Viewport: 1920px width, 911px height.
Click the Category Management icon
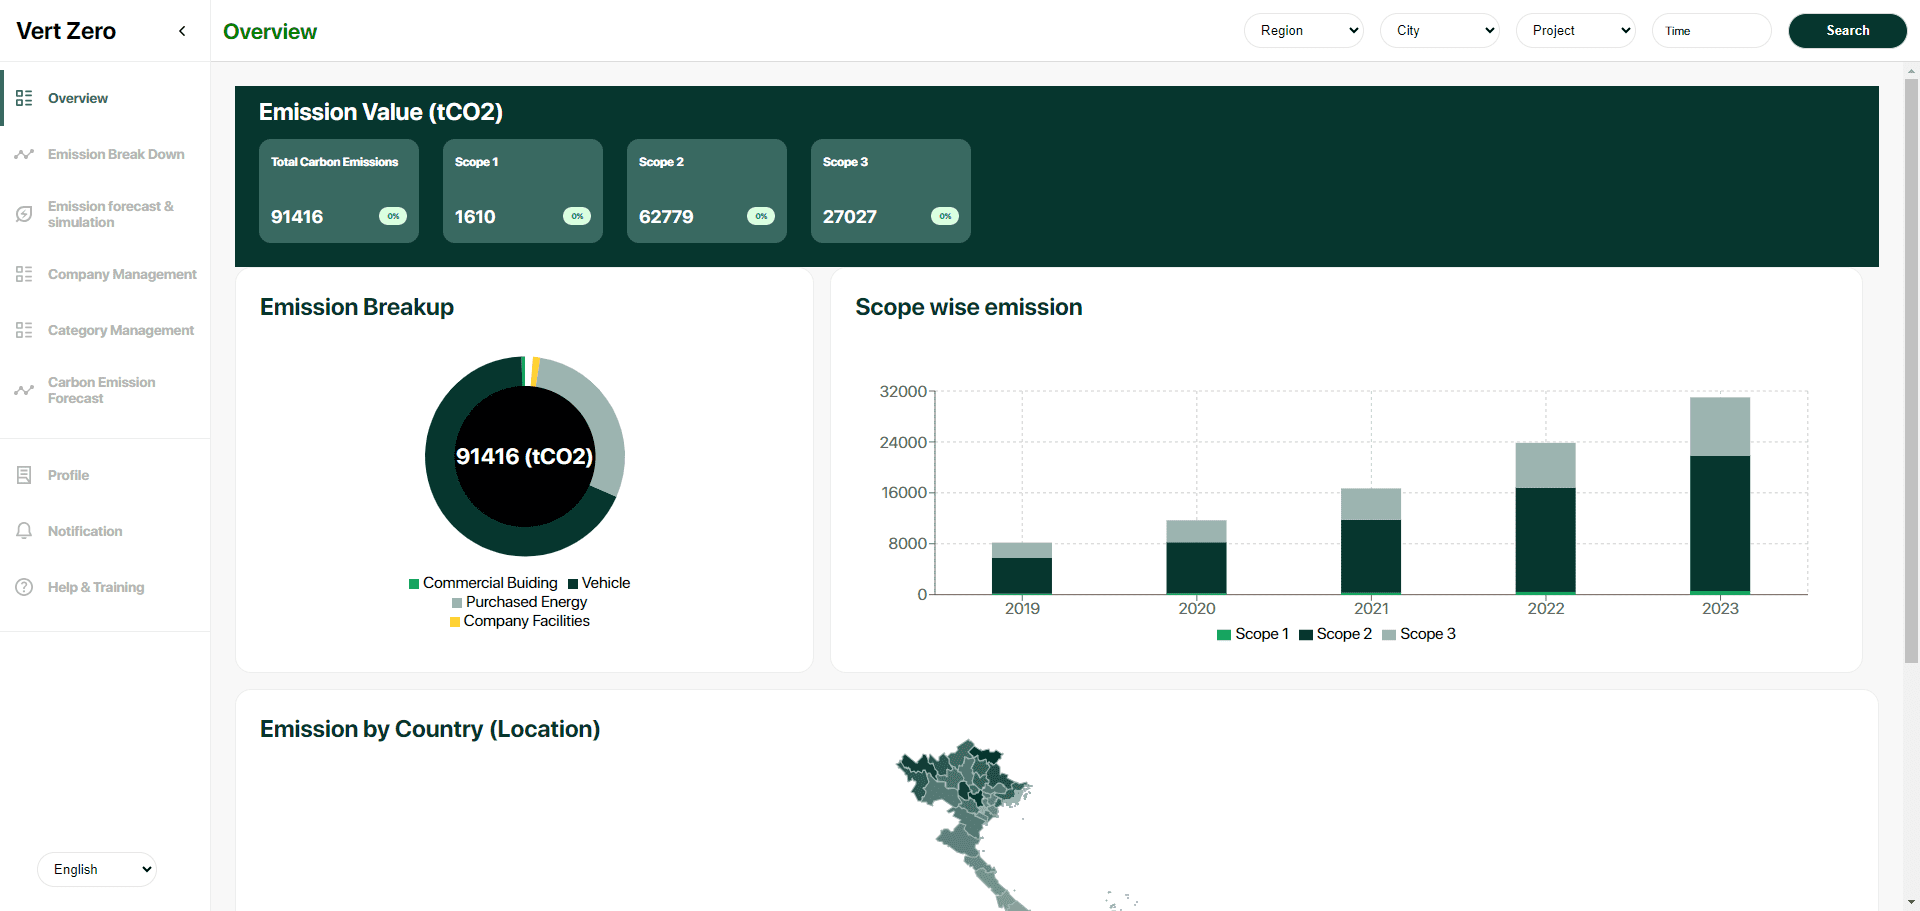pos(24,330)
